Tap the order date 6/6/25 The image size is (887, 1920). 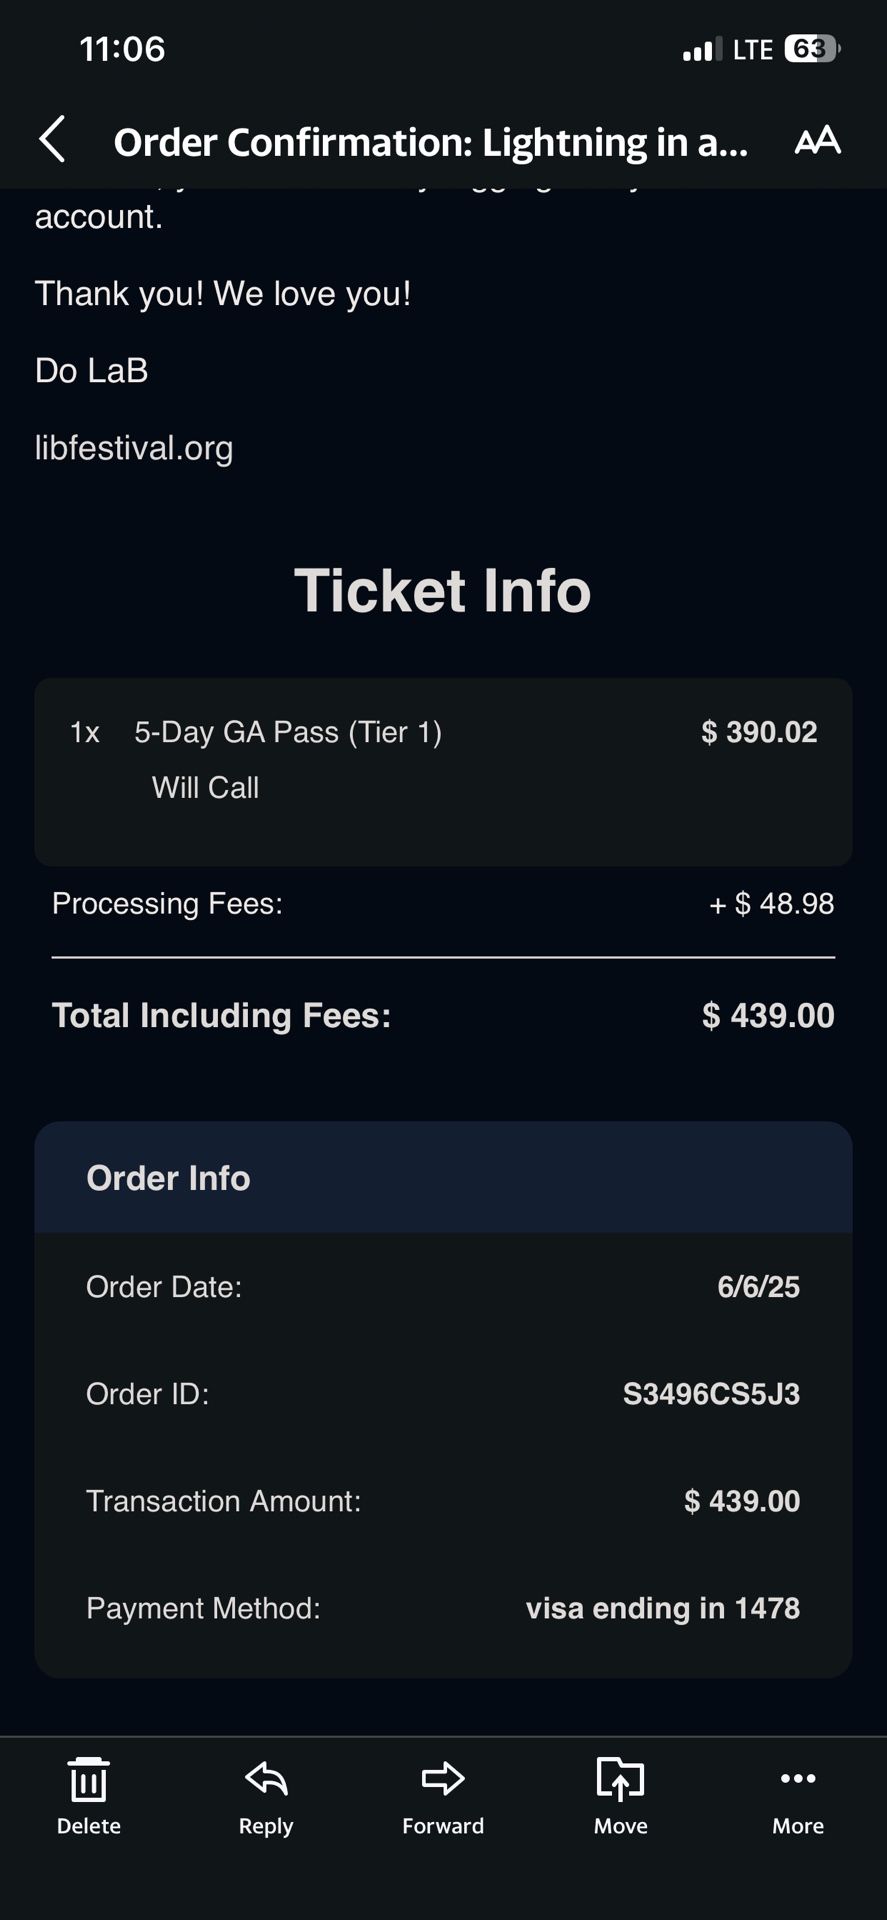tap(758, 1287)
